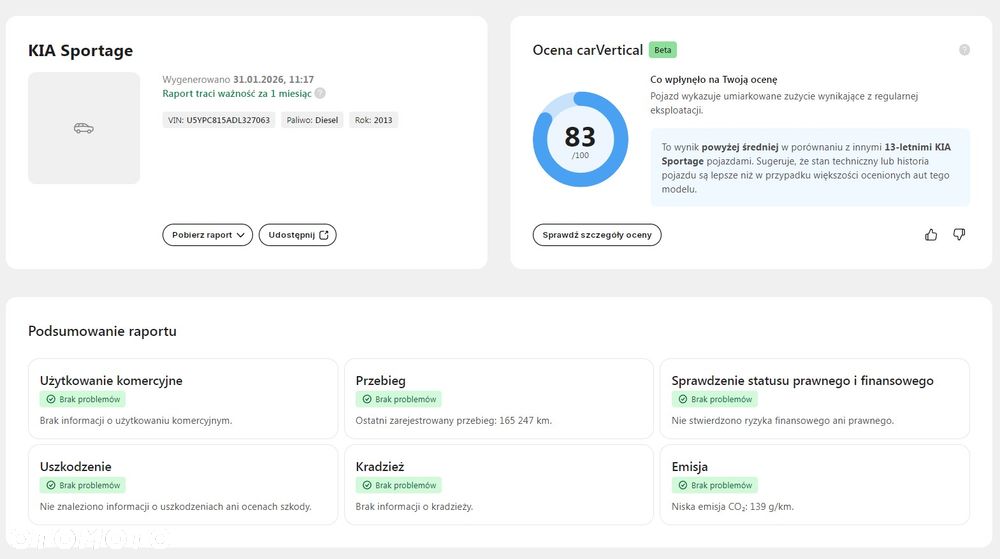Click Brak problemów badge under Przebieg
This screenshot has height=559, width=1000.
coord(399,399)
